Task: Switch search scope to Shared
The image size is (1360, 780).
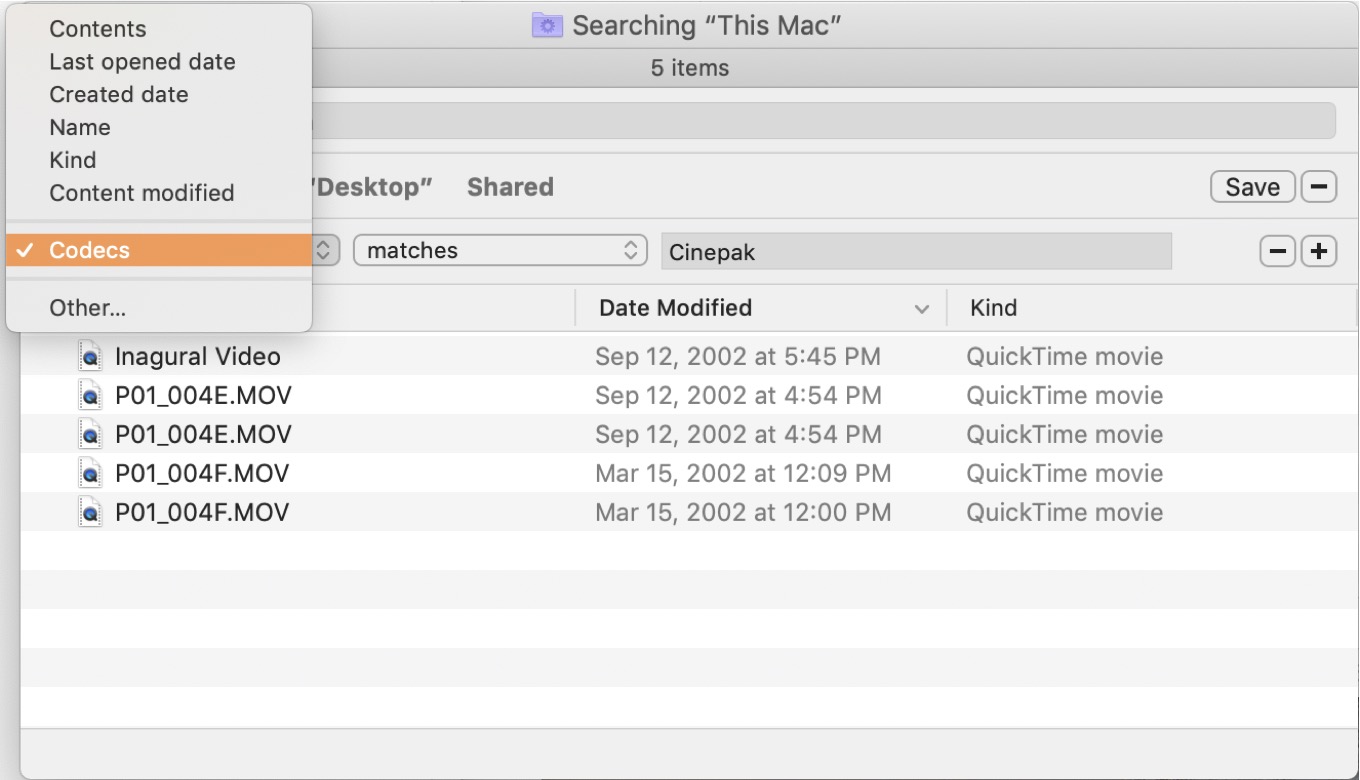Action: [510, 187]
